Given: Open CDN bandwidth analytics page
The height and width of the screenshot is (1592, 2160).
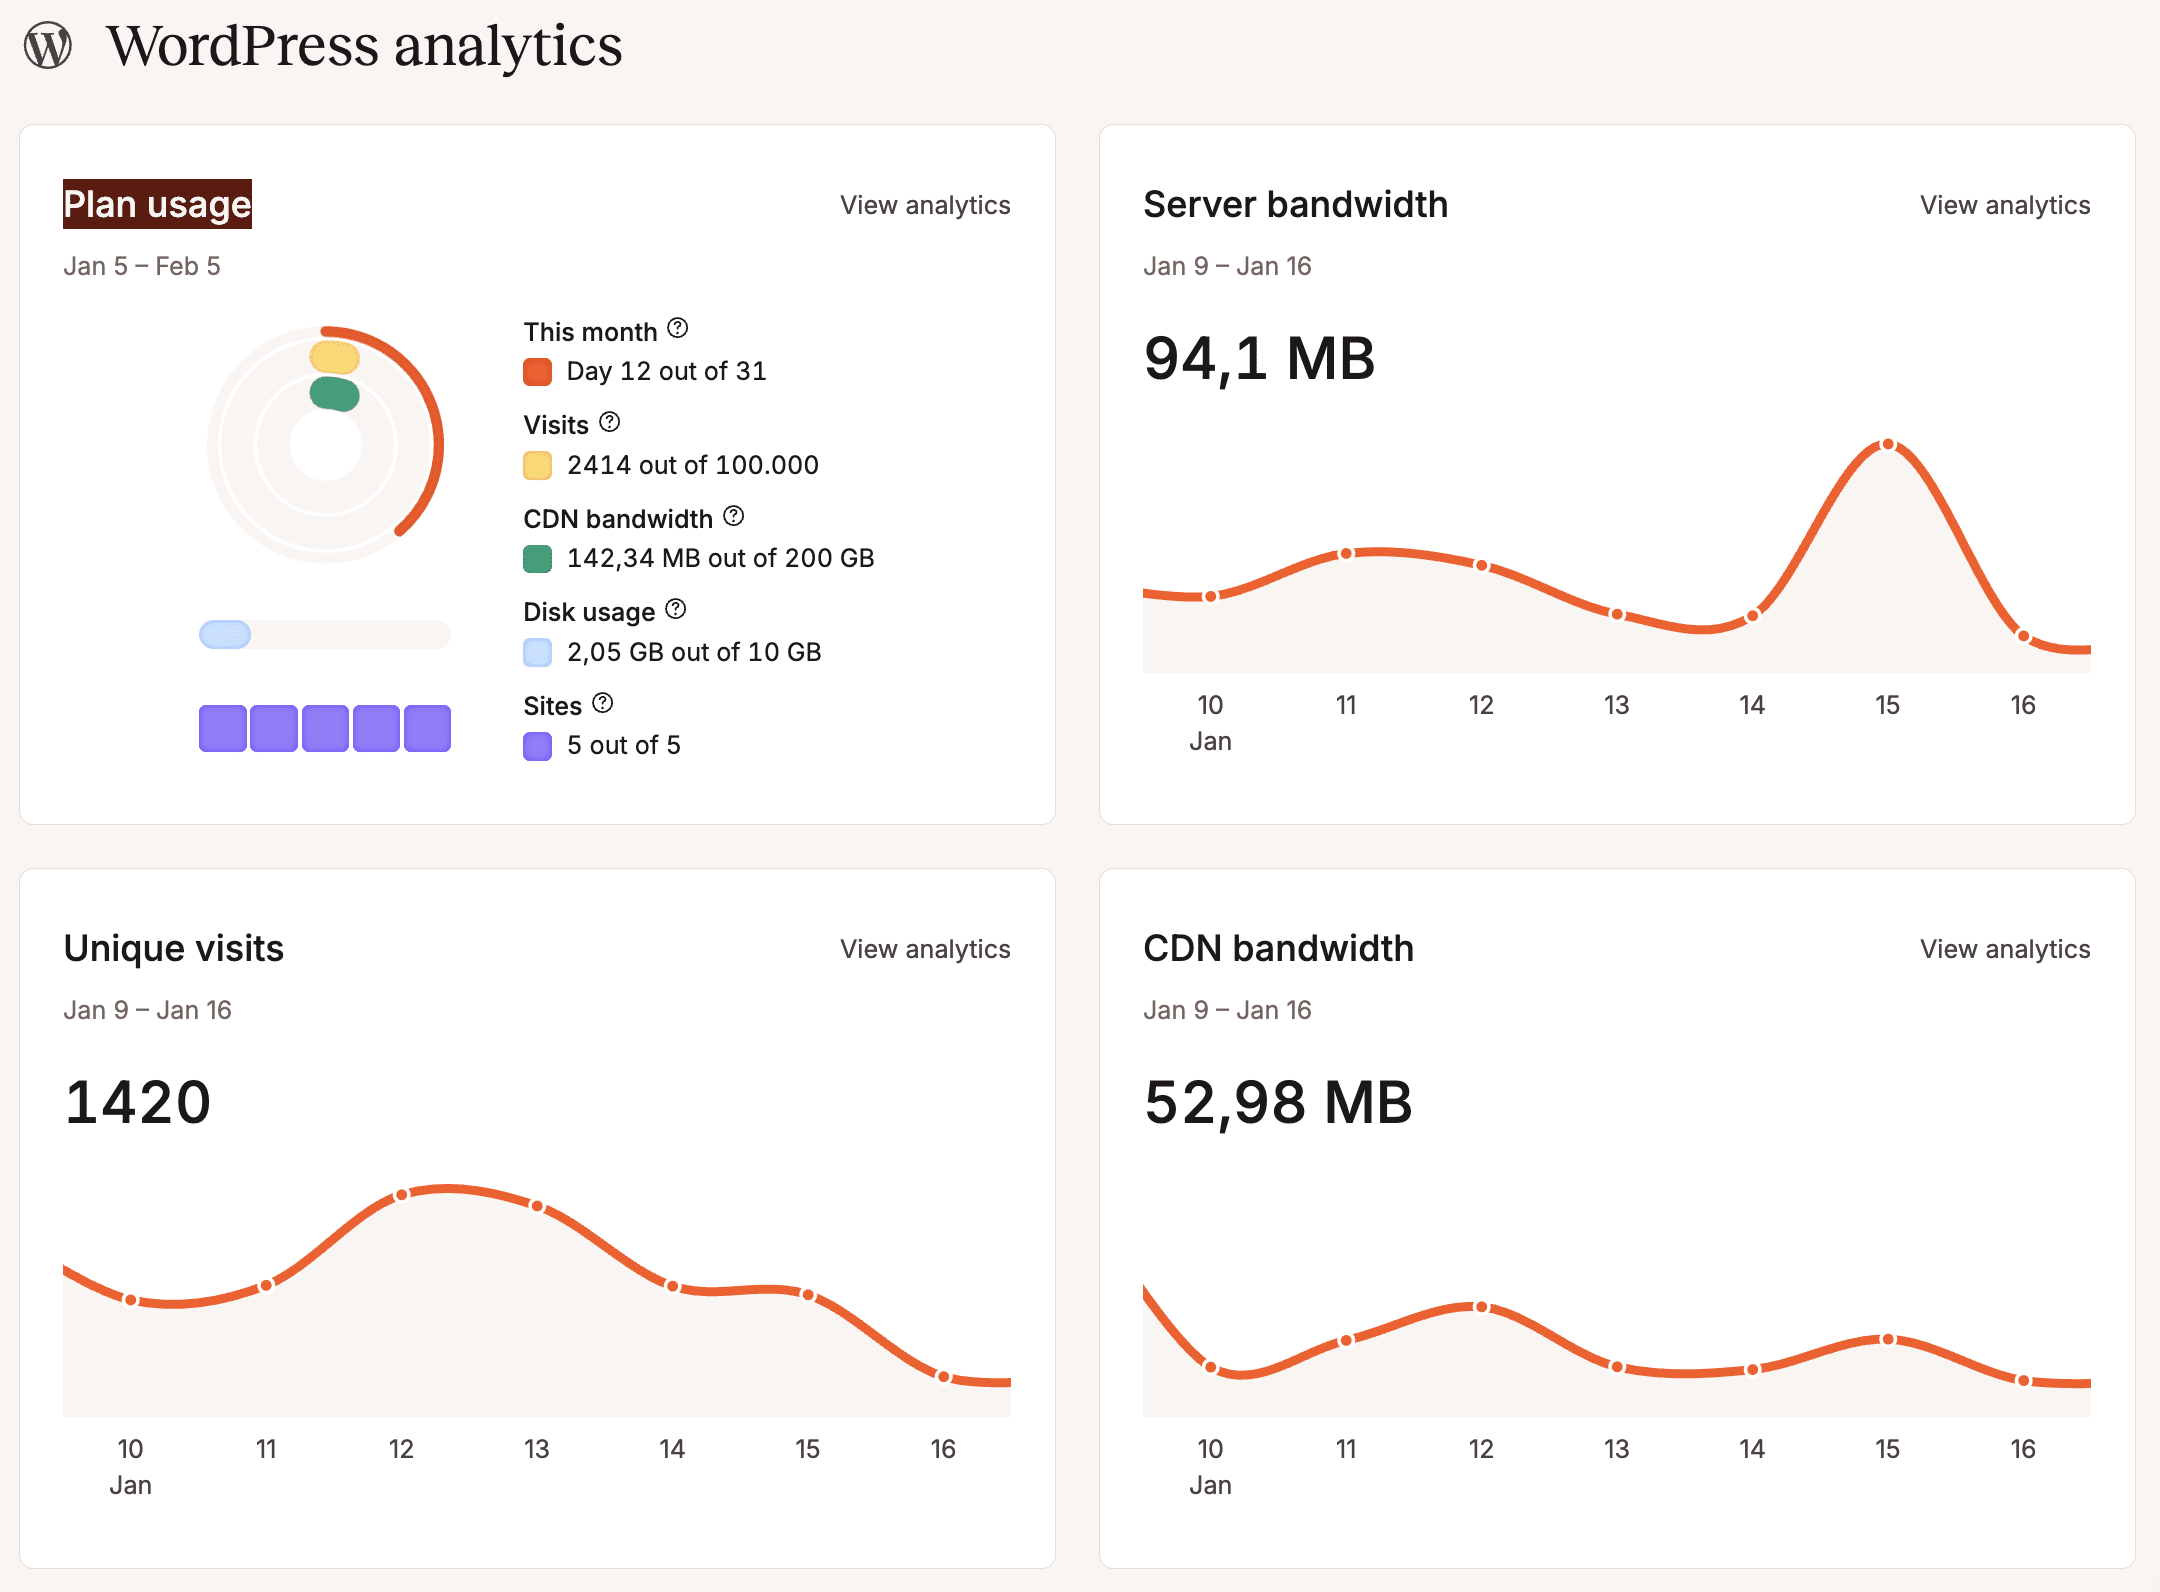Looking at the screenshot, I should (x=2003, y=949).
